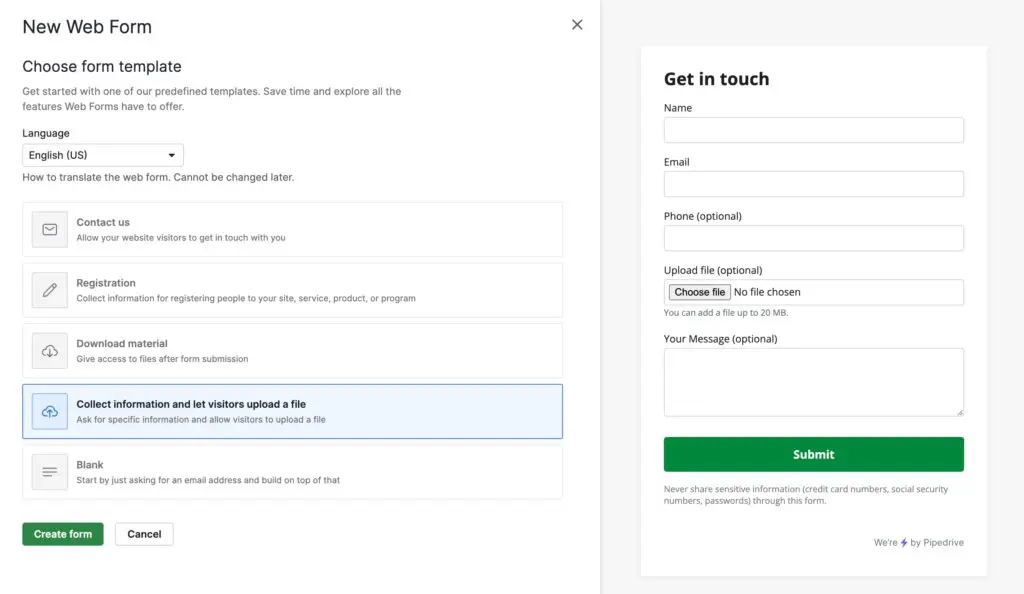
Task: Click the lines icon beside Blank template
Action: click(49, 470)
